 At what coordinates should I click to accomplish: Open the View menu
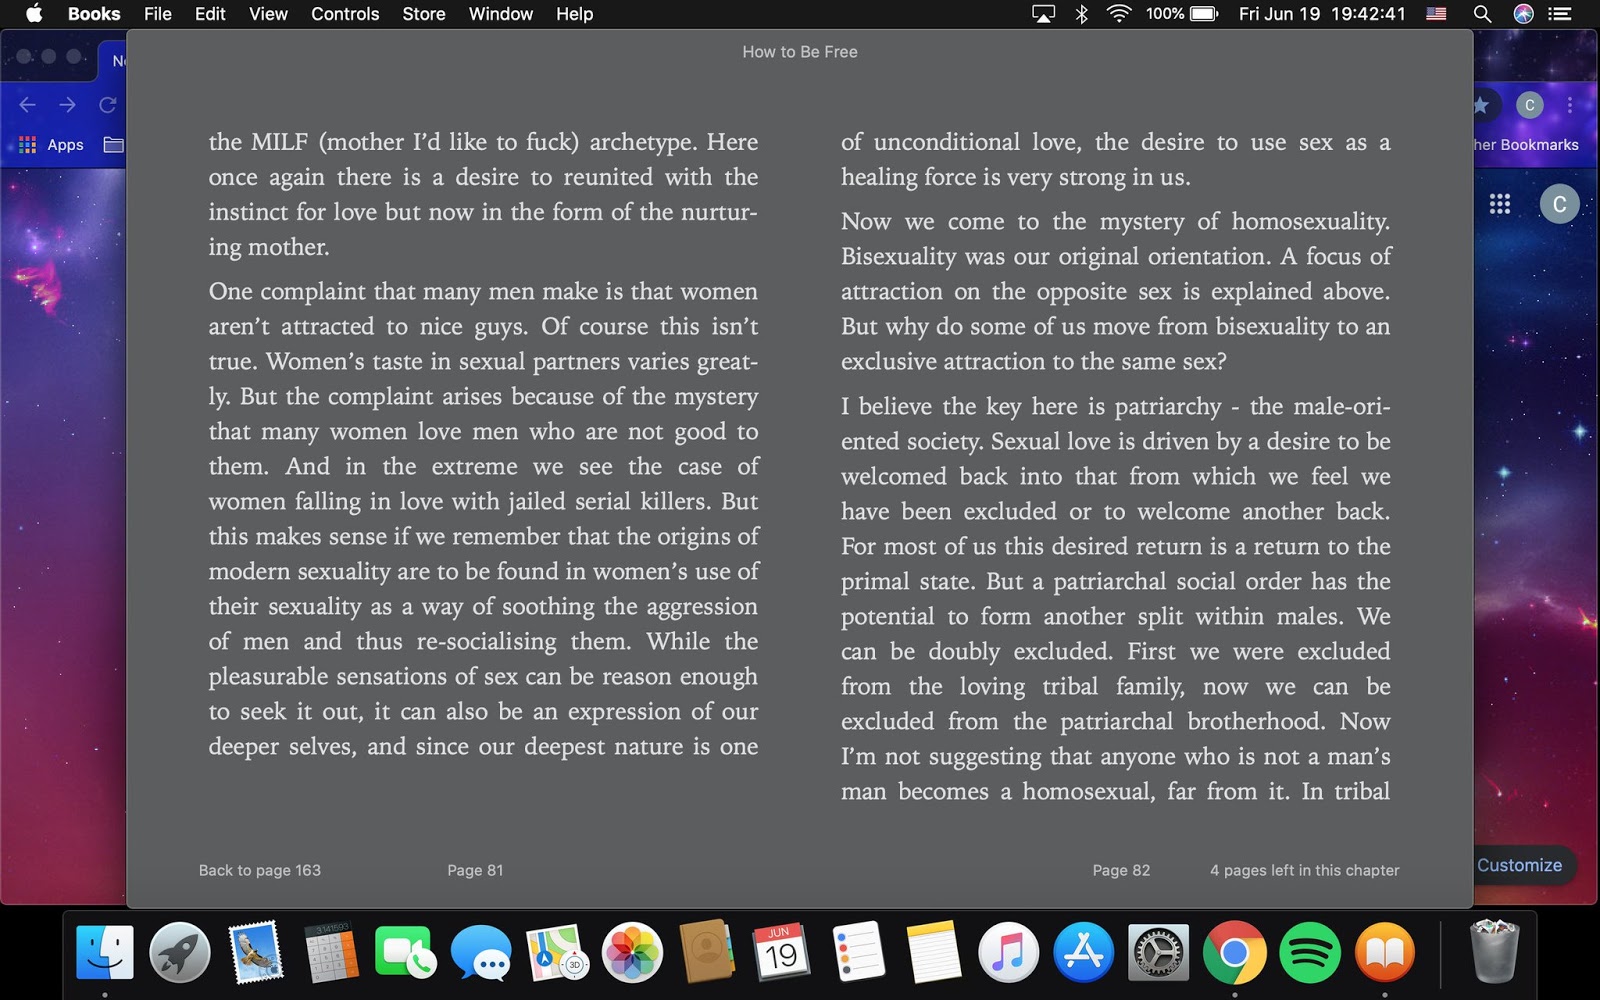click(x=268, y=14)
